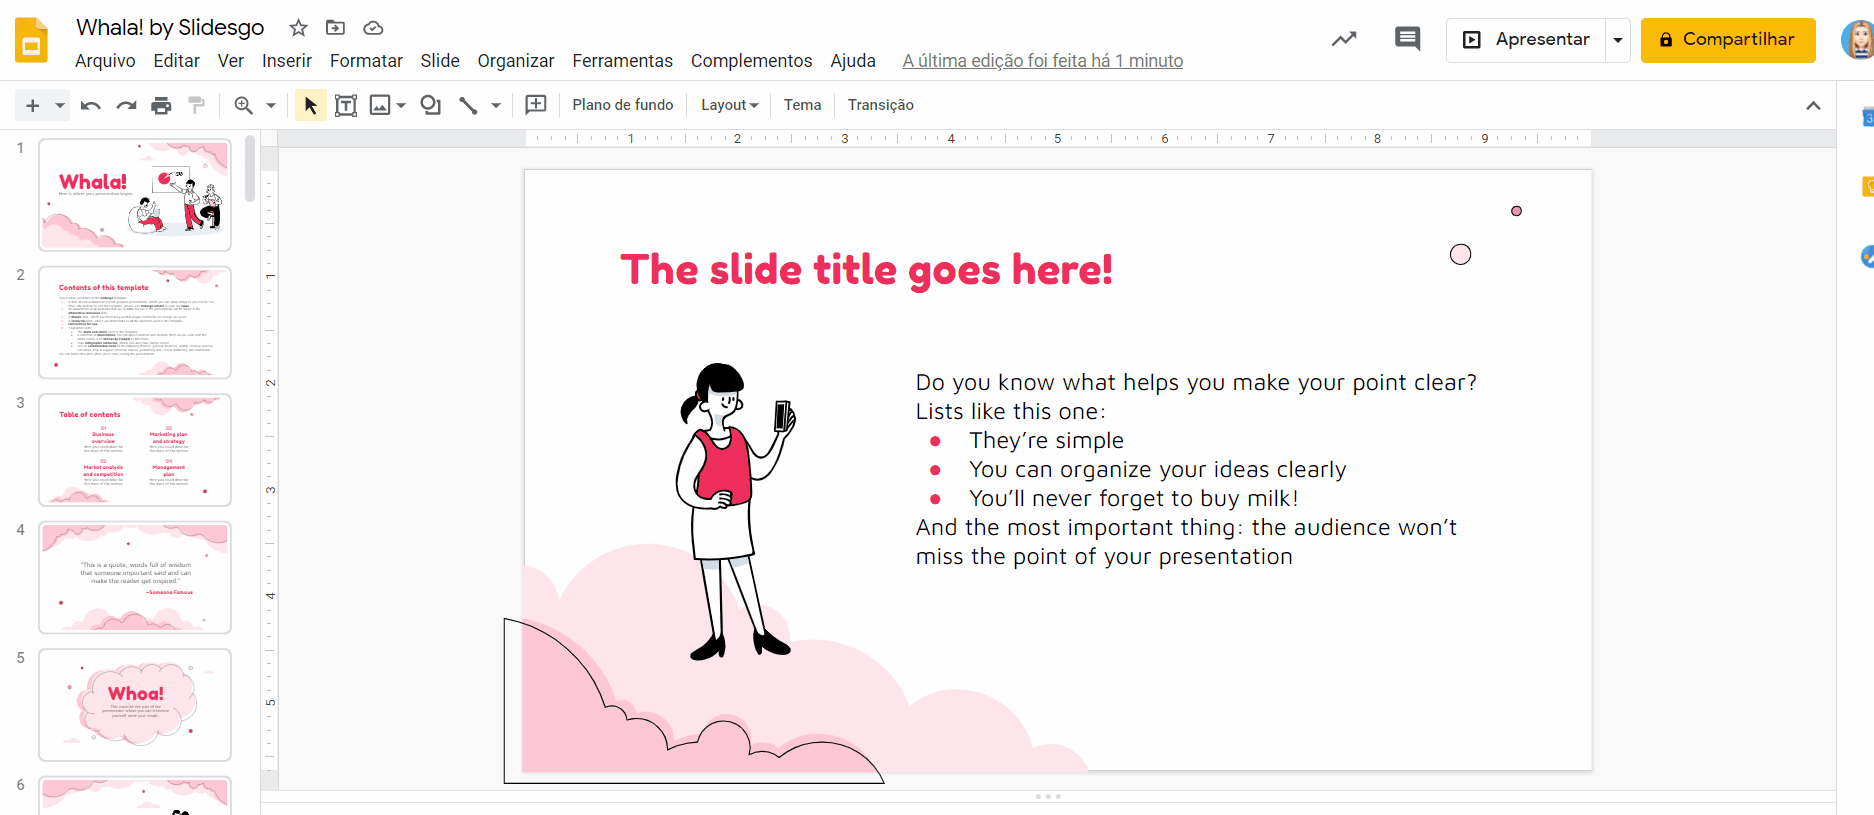Undo the last action

tap(90, 105)
